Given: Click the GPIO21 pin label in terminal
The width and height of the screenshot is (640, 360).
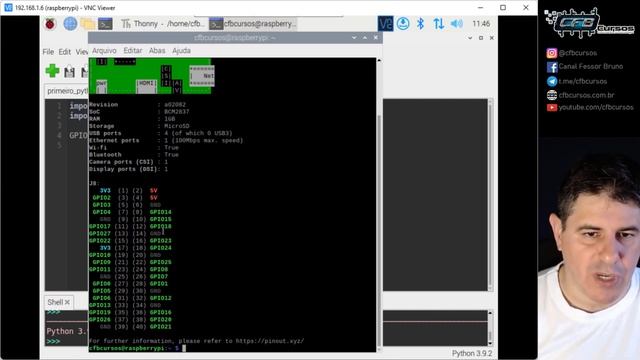Looking at the screenshot, I should (x=160, y=327).
